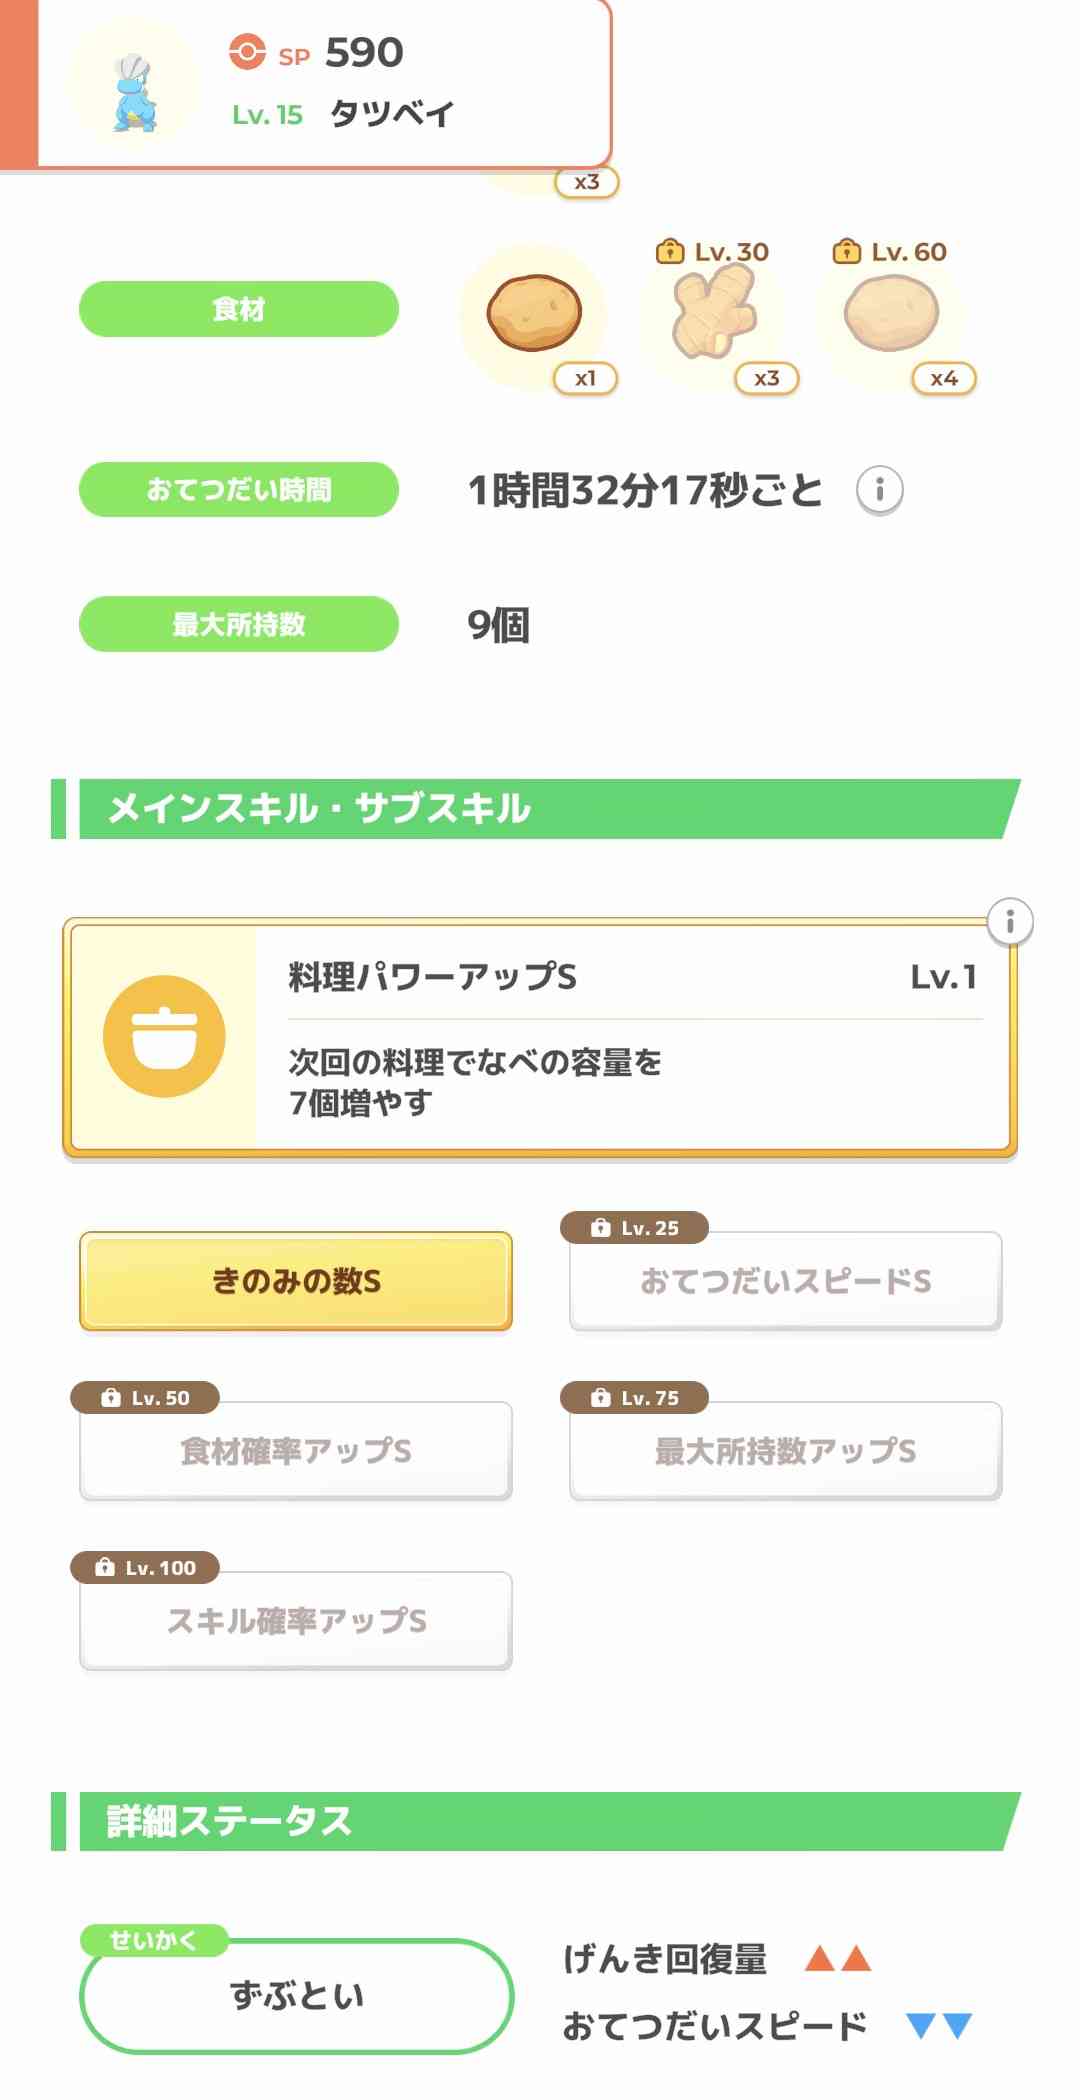Open info icon on main skill card
This screenshot has height=2100, width=1080.
pyautogui.click(x=1010, y=922)
